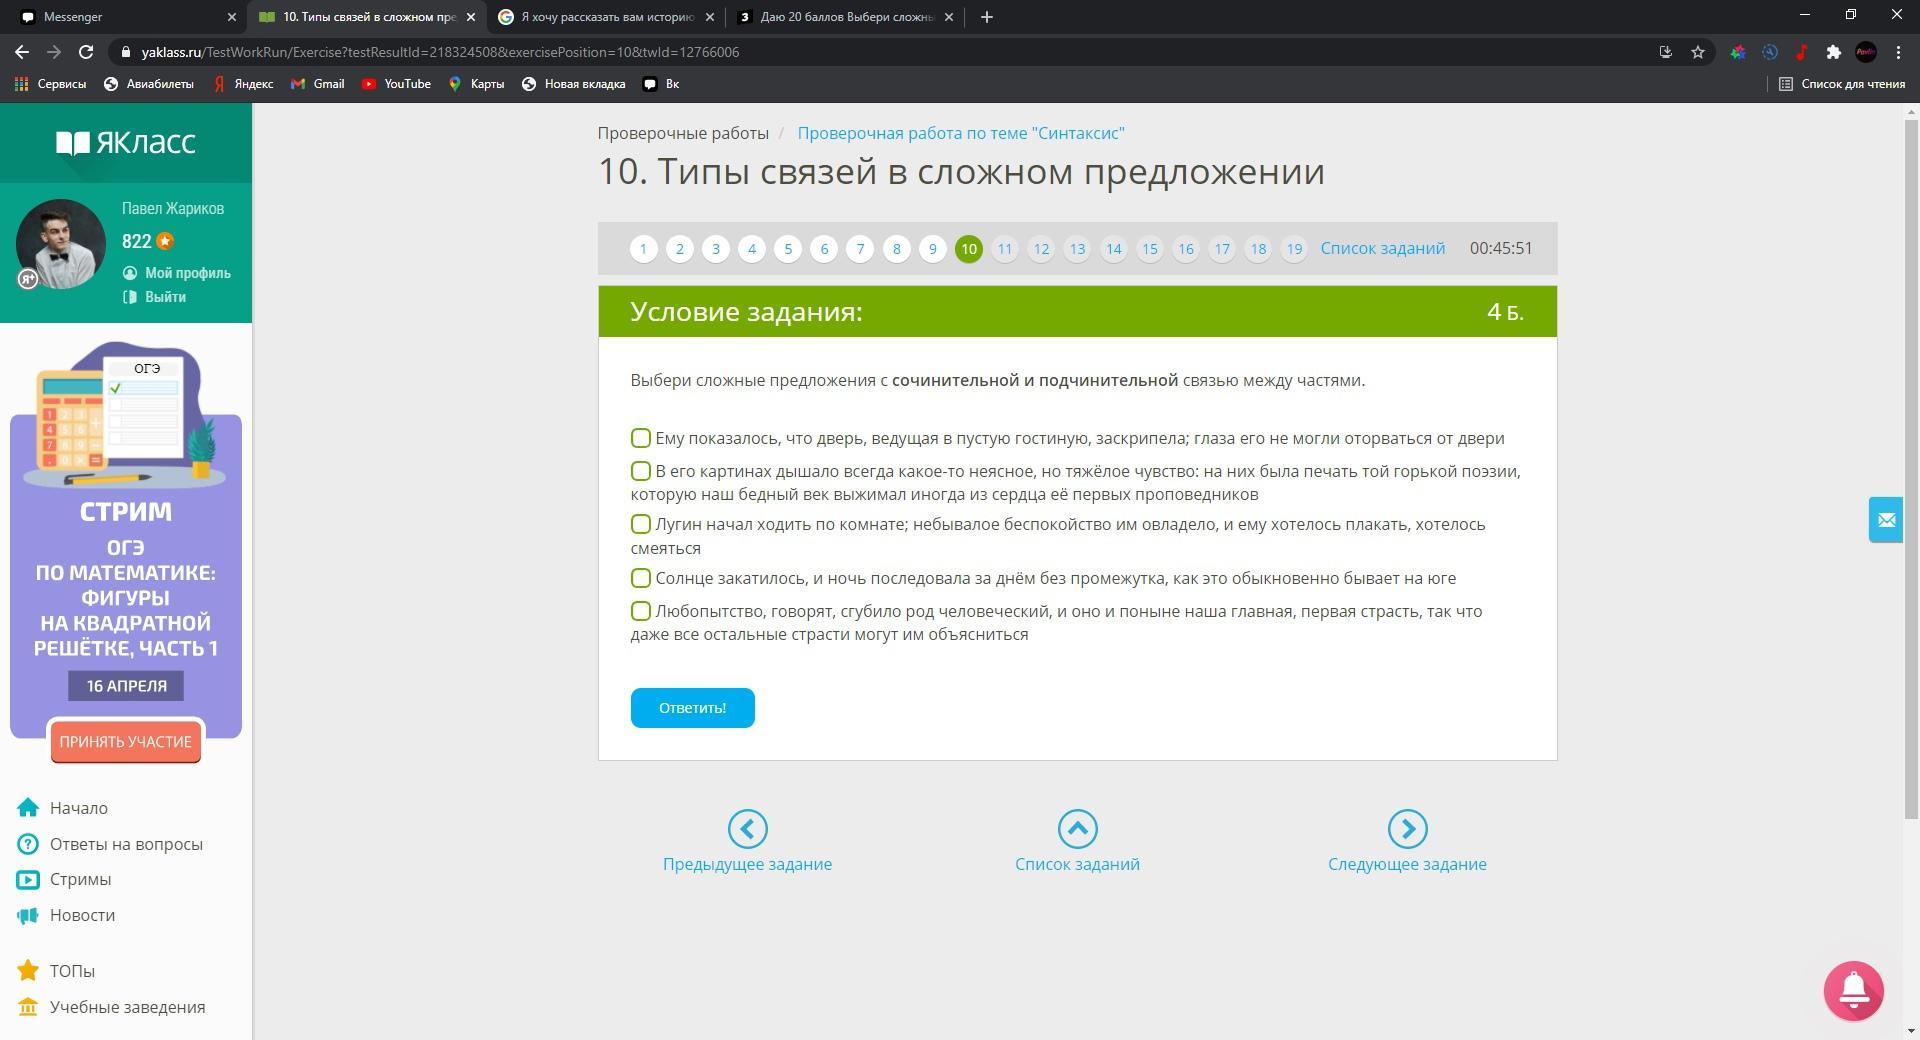Open the "Стримы" sidebar menu item

point(80,879)
